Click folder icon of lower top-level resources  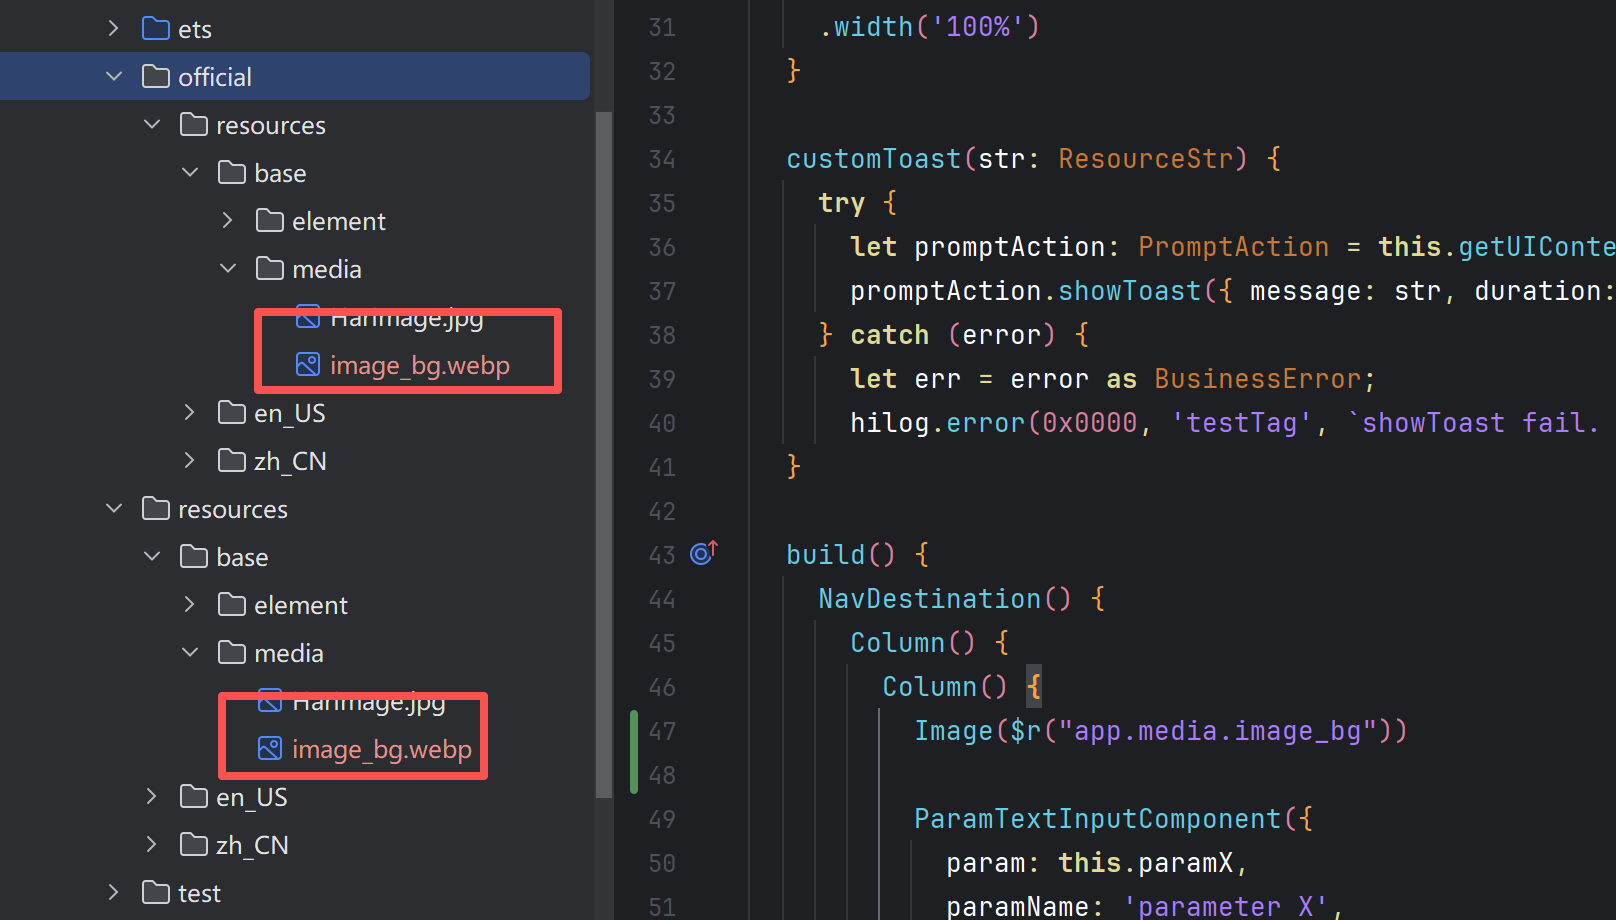tap(156, 508)
